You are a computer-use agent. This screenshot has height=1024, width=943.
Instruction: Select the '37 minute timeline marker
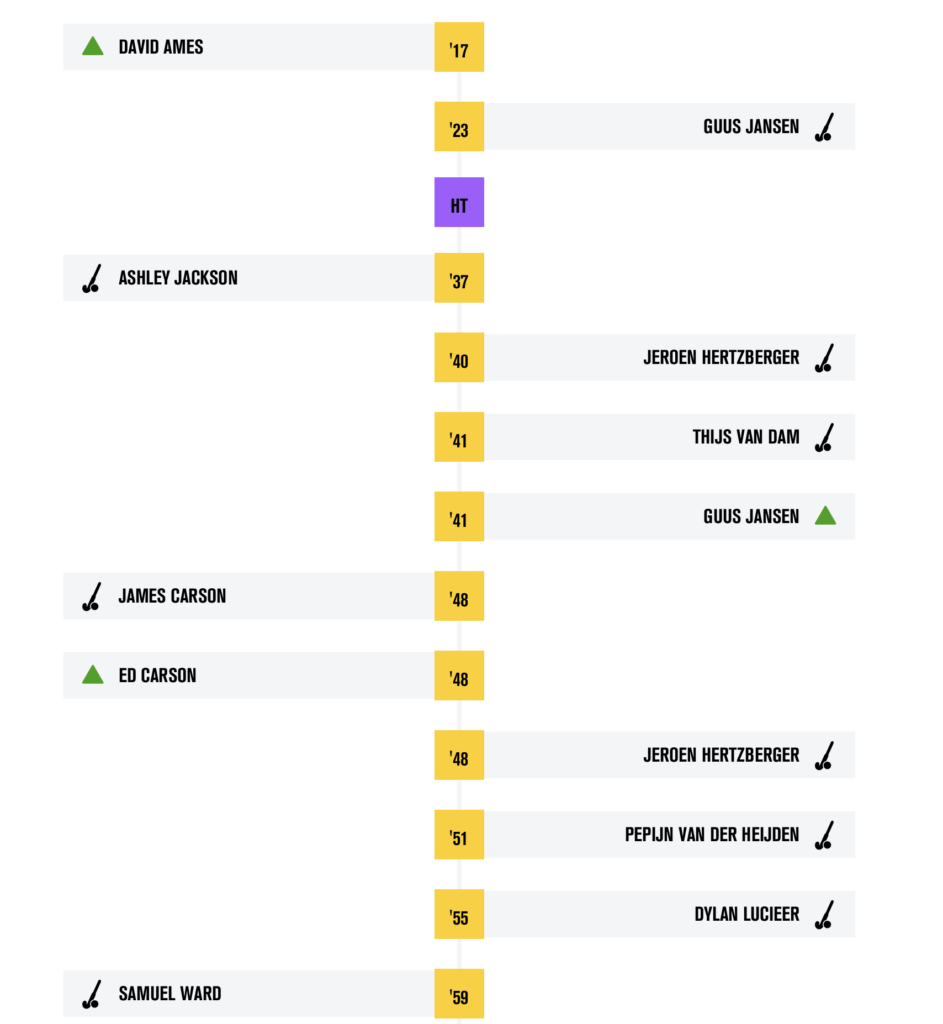coord(459,278)
